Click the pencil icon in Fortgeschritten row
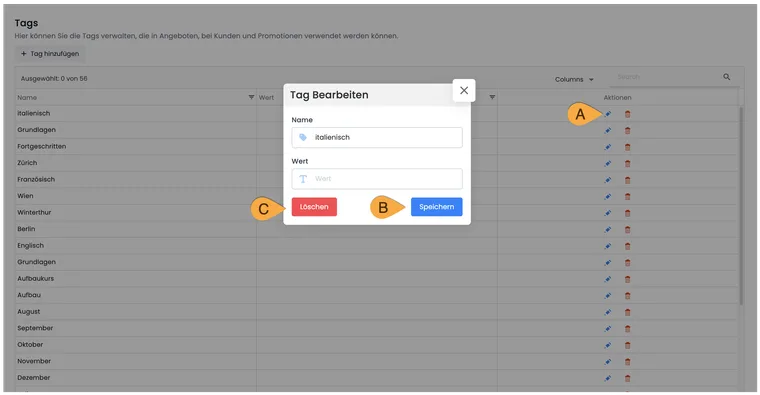Image resolution: width=760 pixels, height=395 pixels. point(608,147)
